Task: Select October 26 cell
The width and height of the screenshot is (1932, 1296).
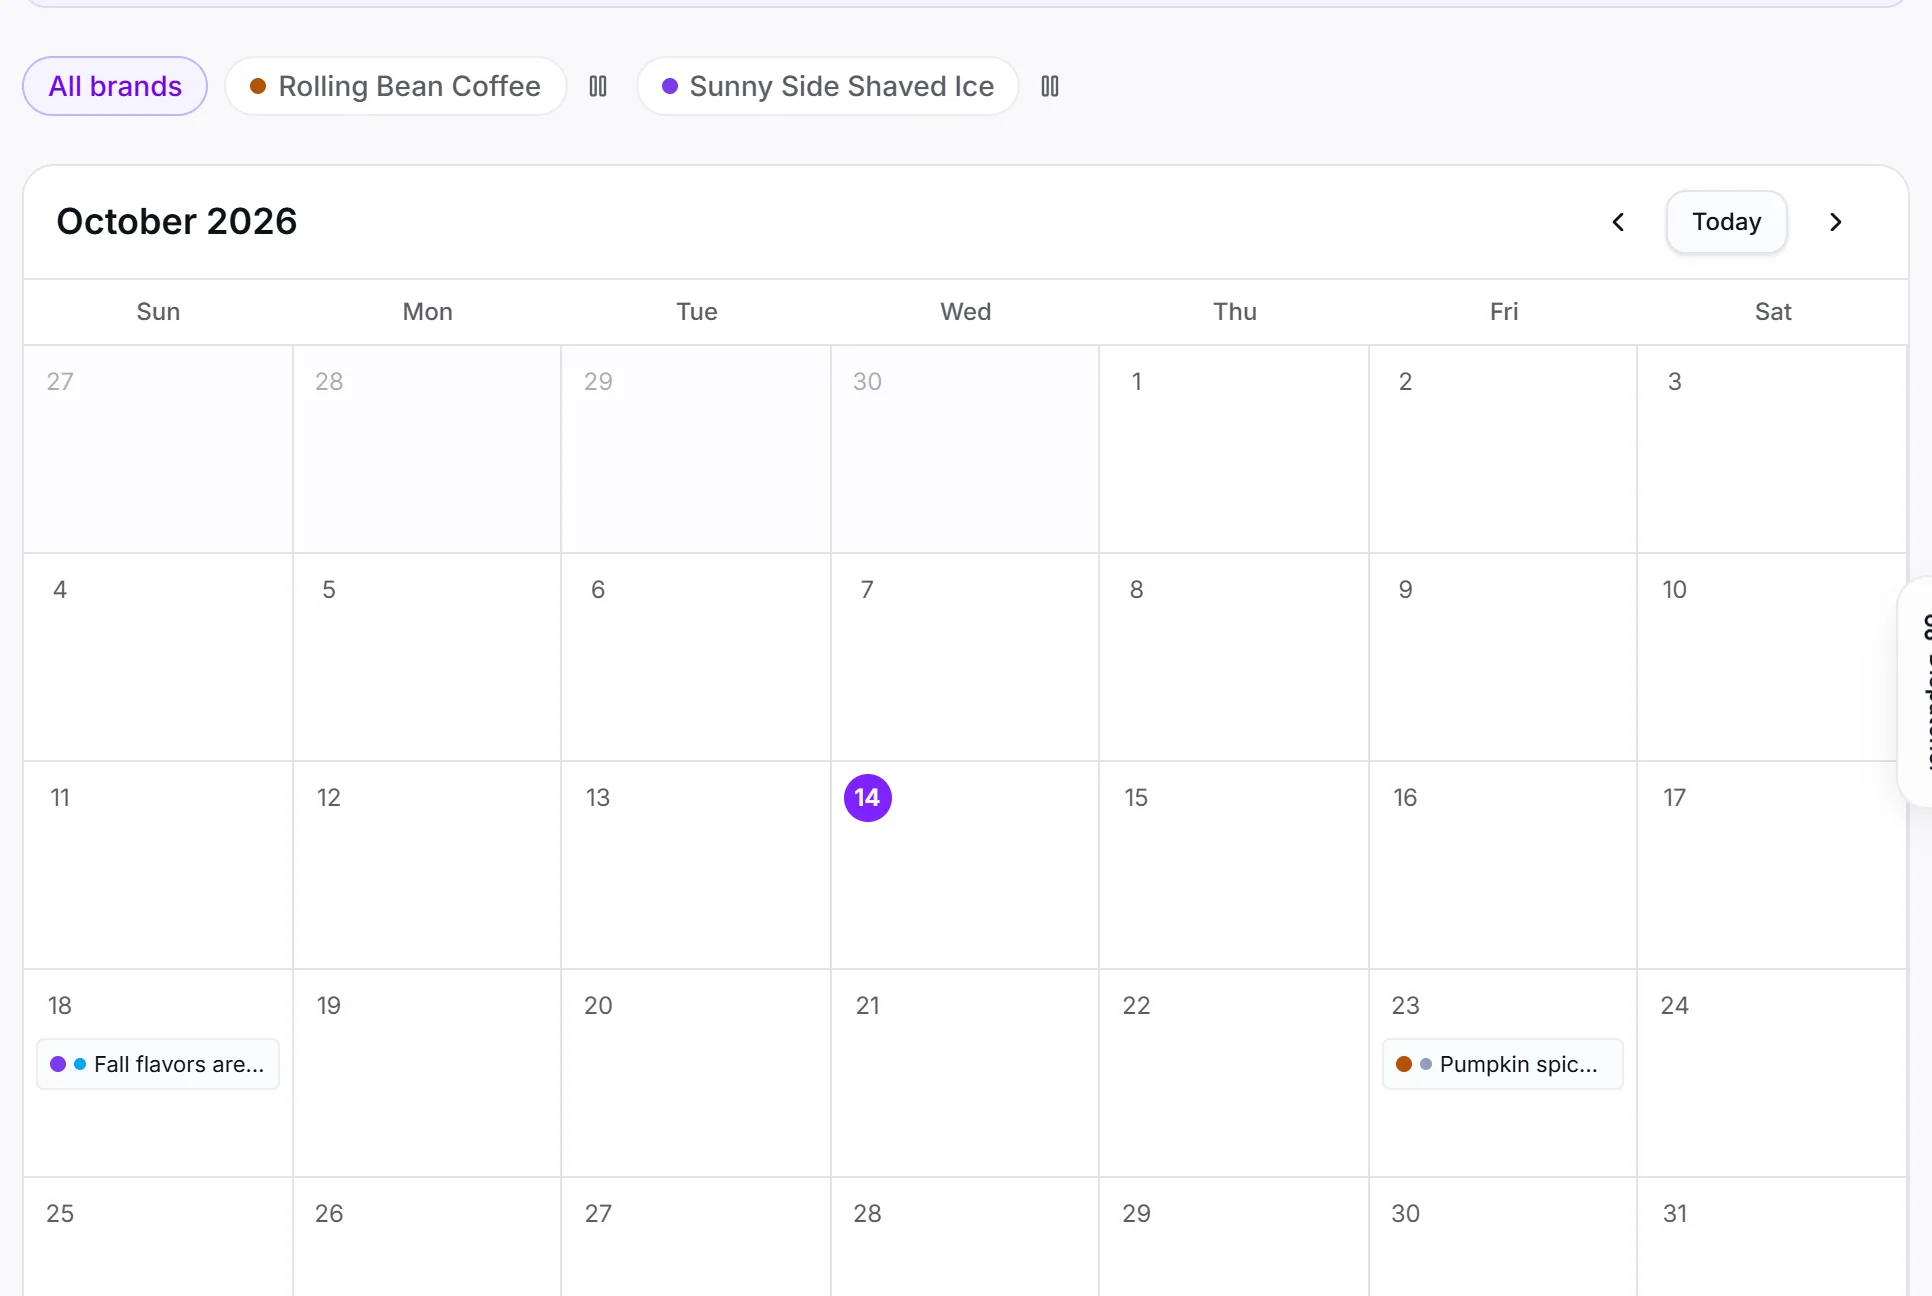Action: coord(427,1237)
